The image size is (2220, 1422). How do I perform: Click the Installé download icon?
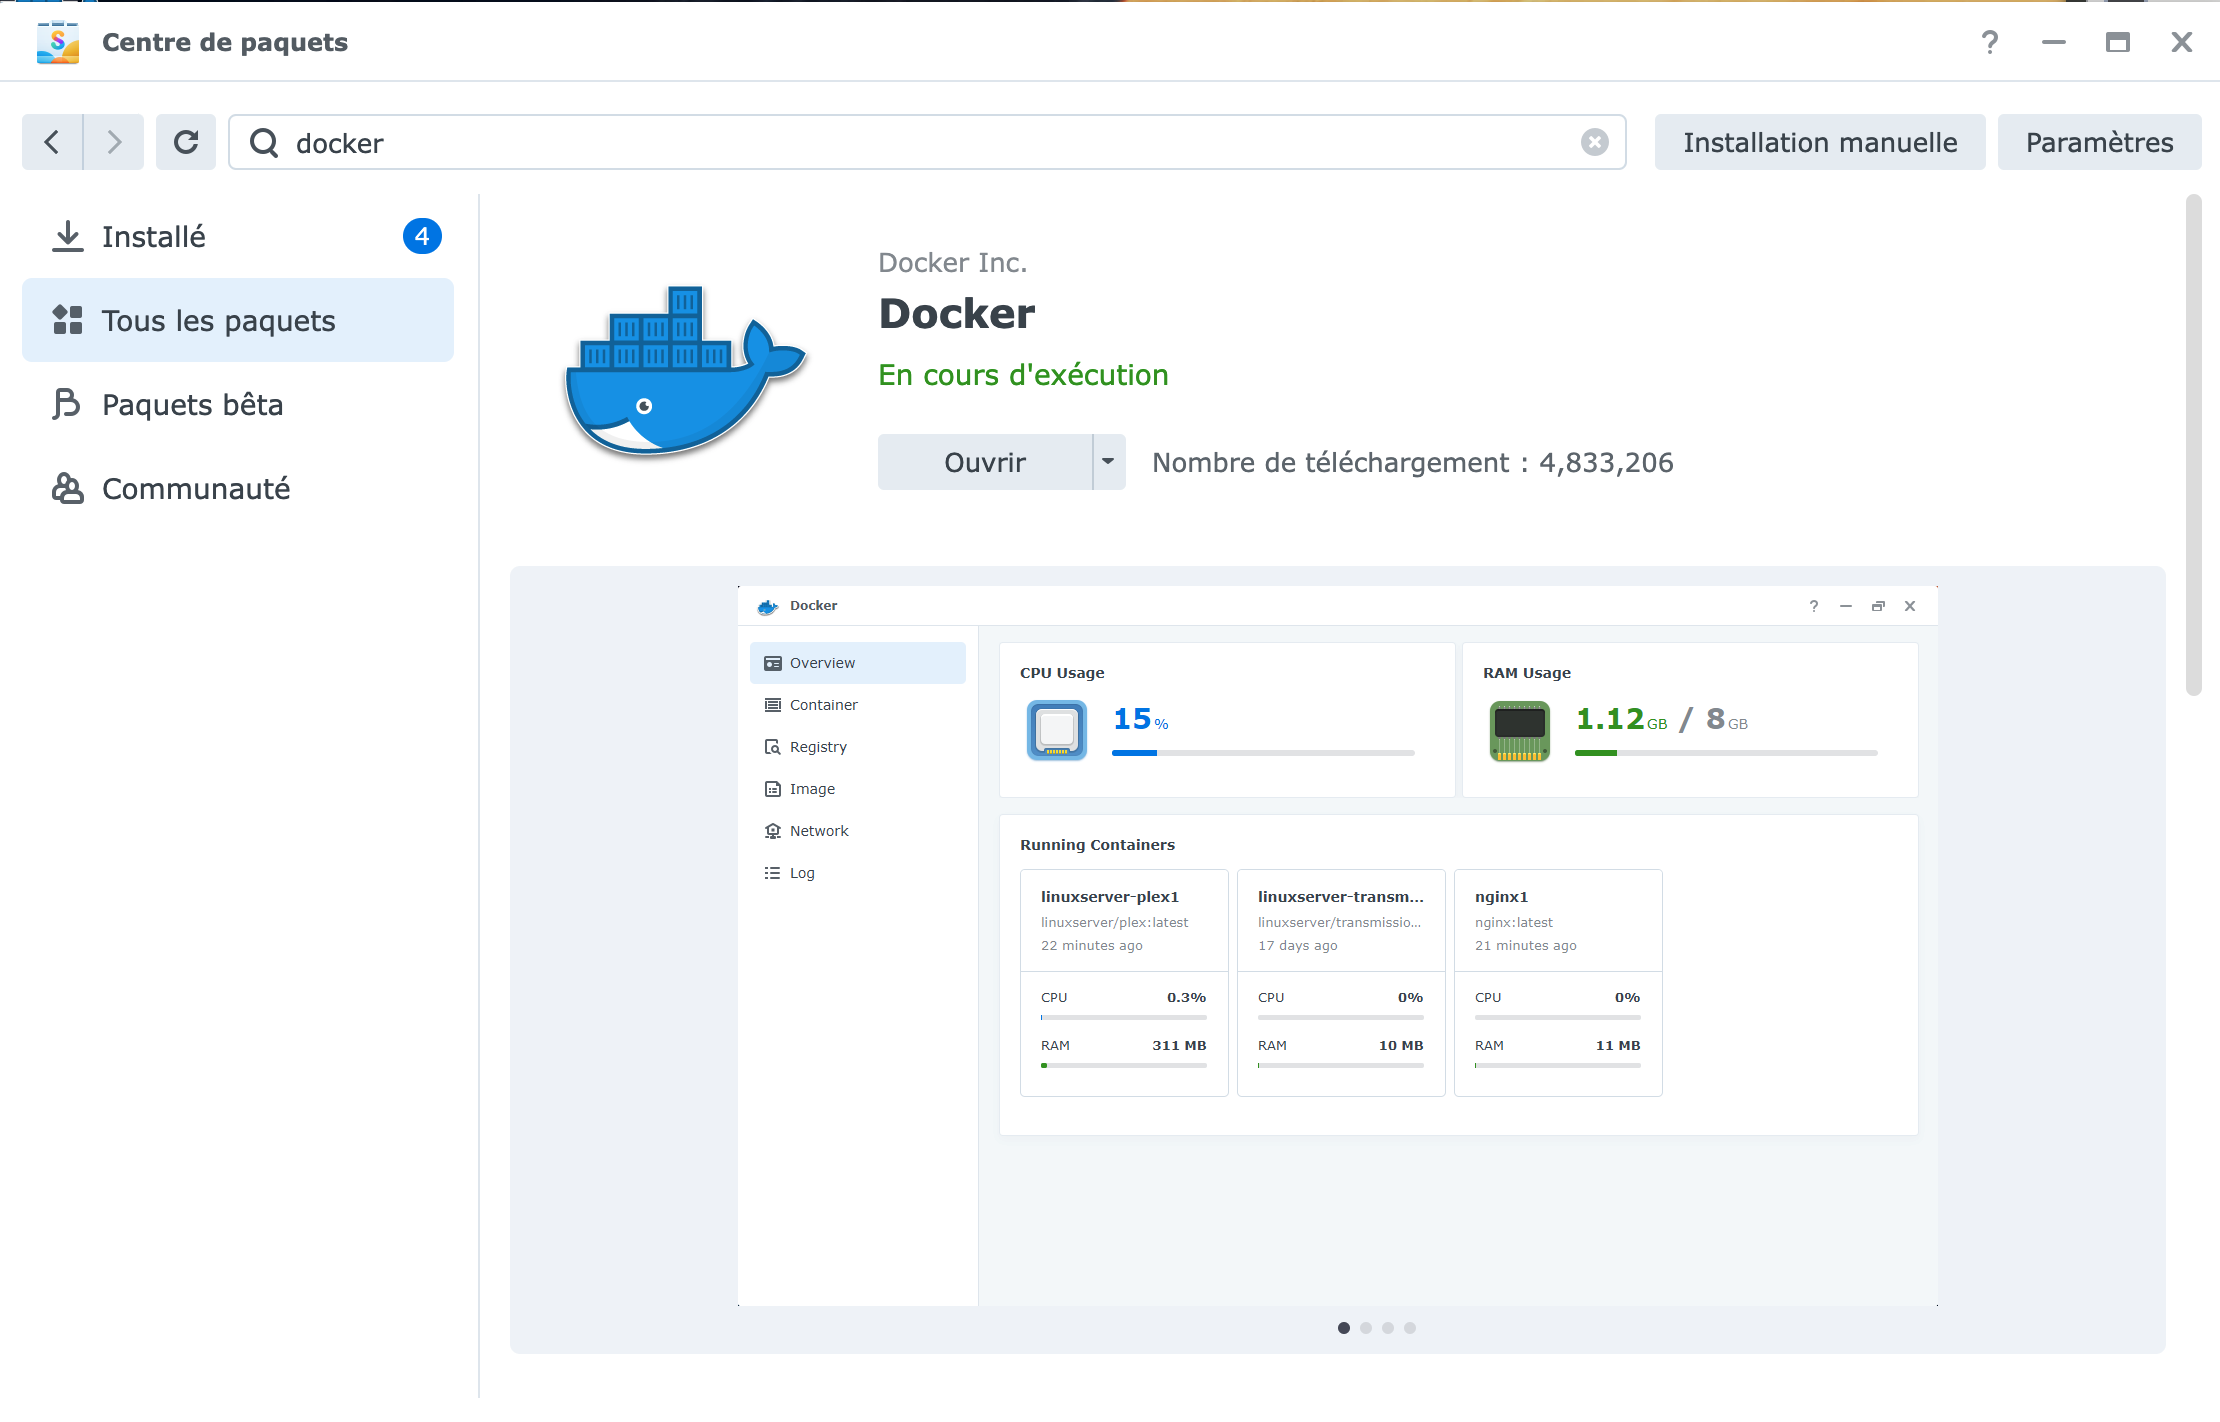point(67,236)
